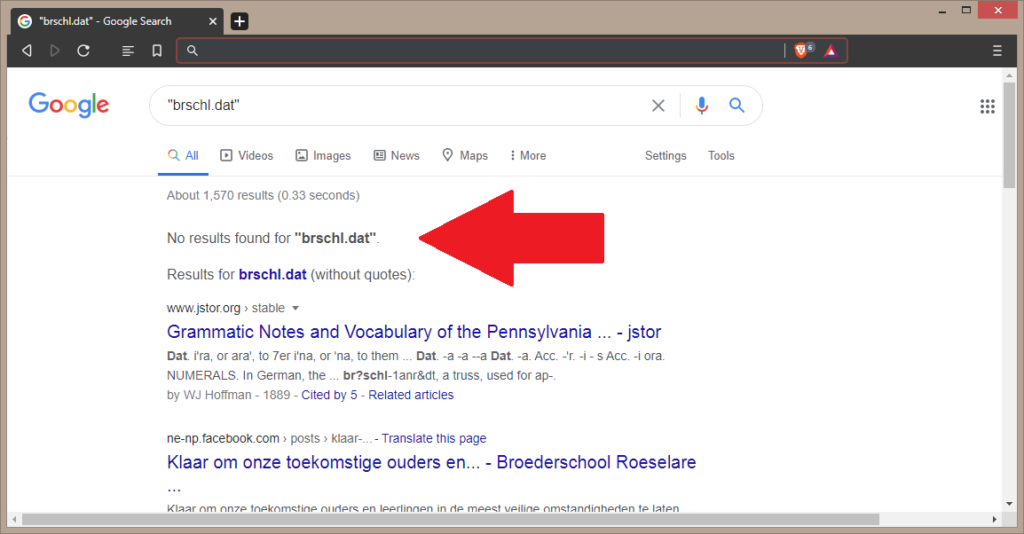Open Klaar om onze toekomstige ouders result
Image resolution: width=1024 pixels, height=534 pixels.
point(431,462)
